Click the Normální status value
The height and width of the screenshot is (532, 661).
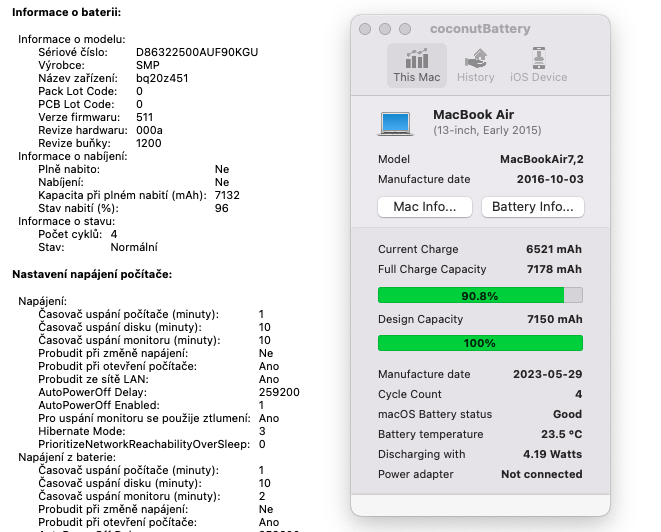point(134,247)
